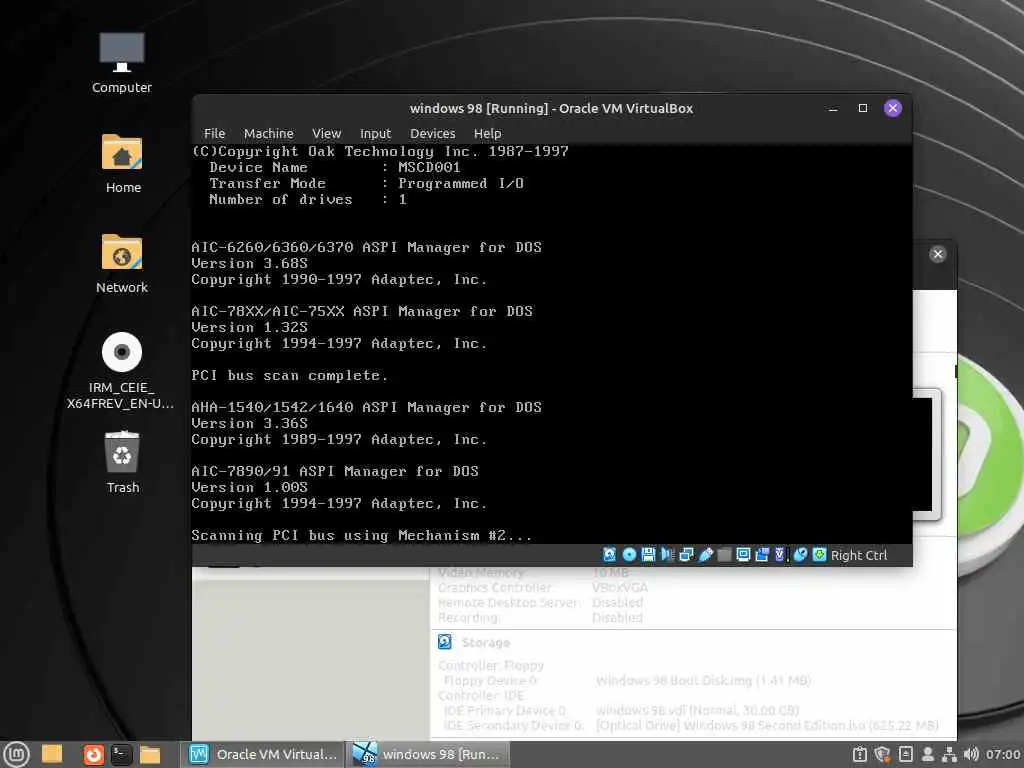Open the Trash desktop icon

(122, 462)
